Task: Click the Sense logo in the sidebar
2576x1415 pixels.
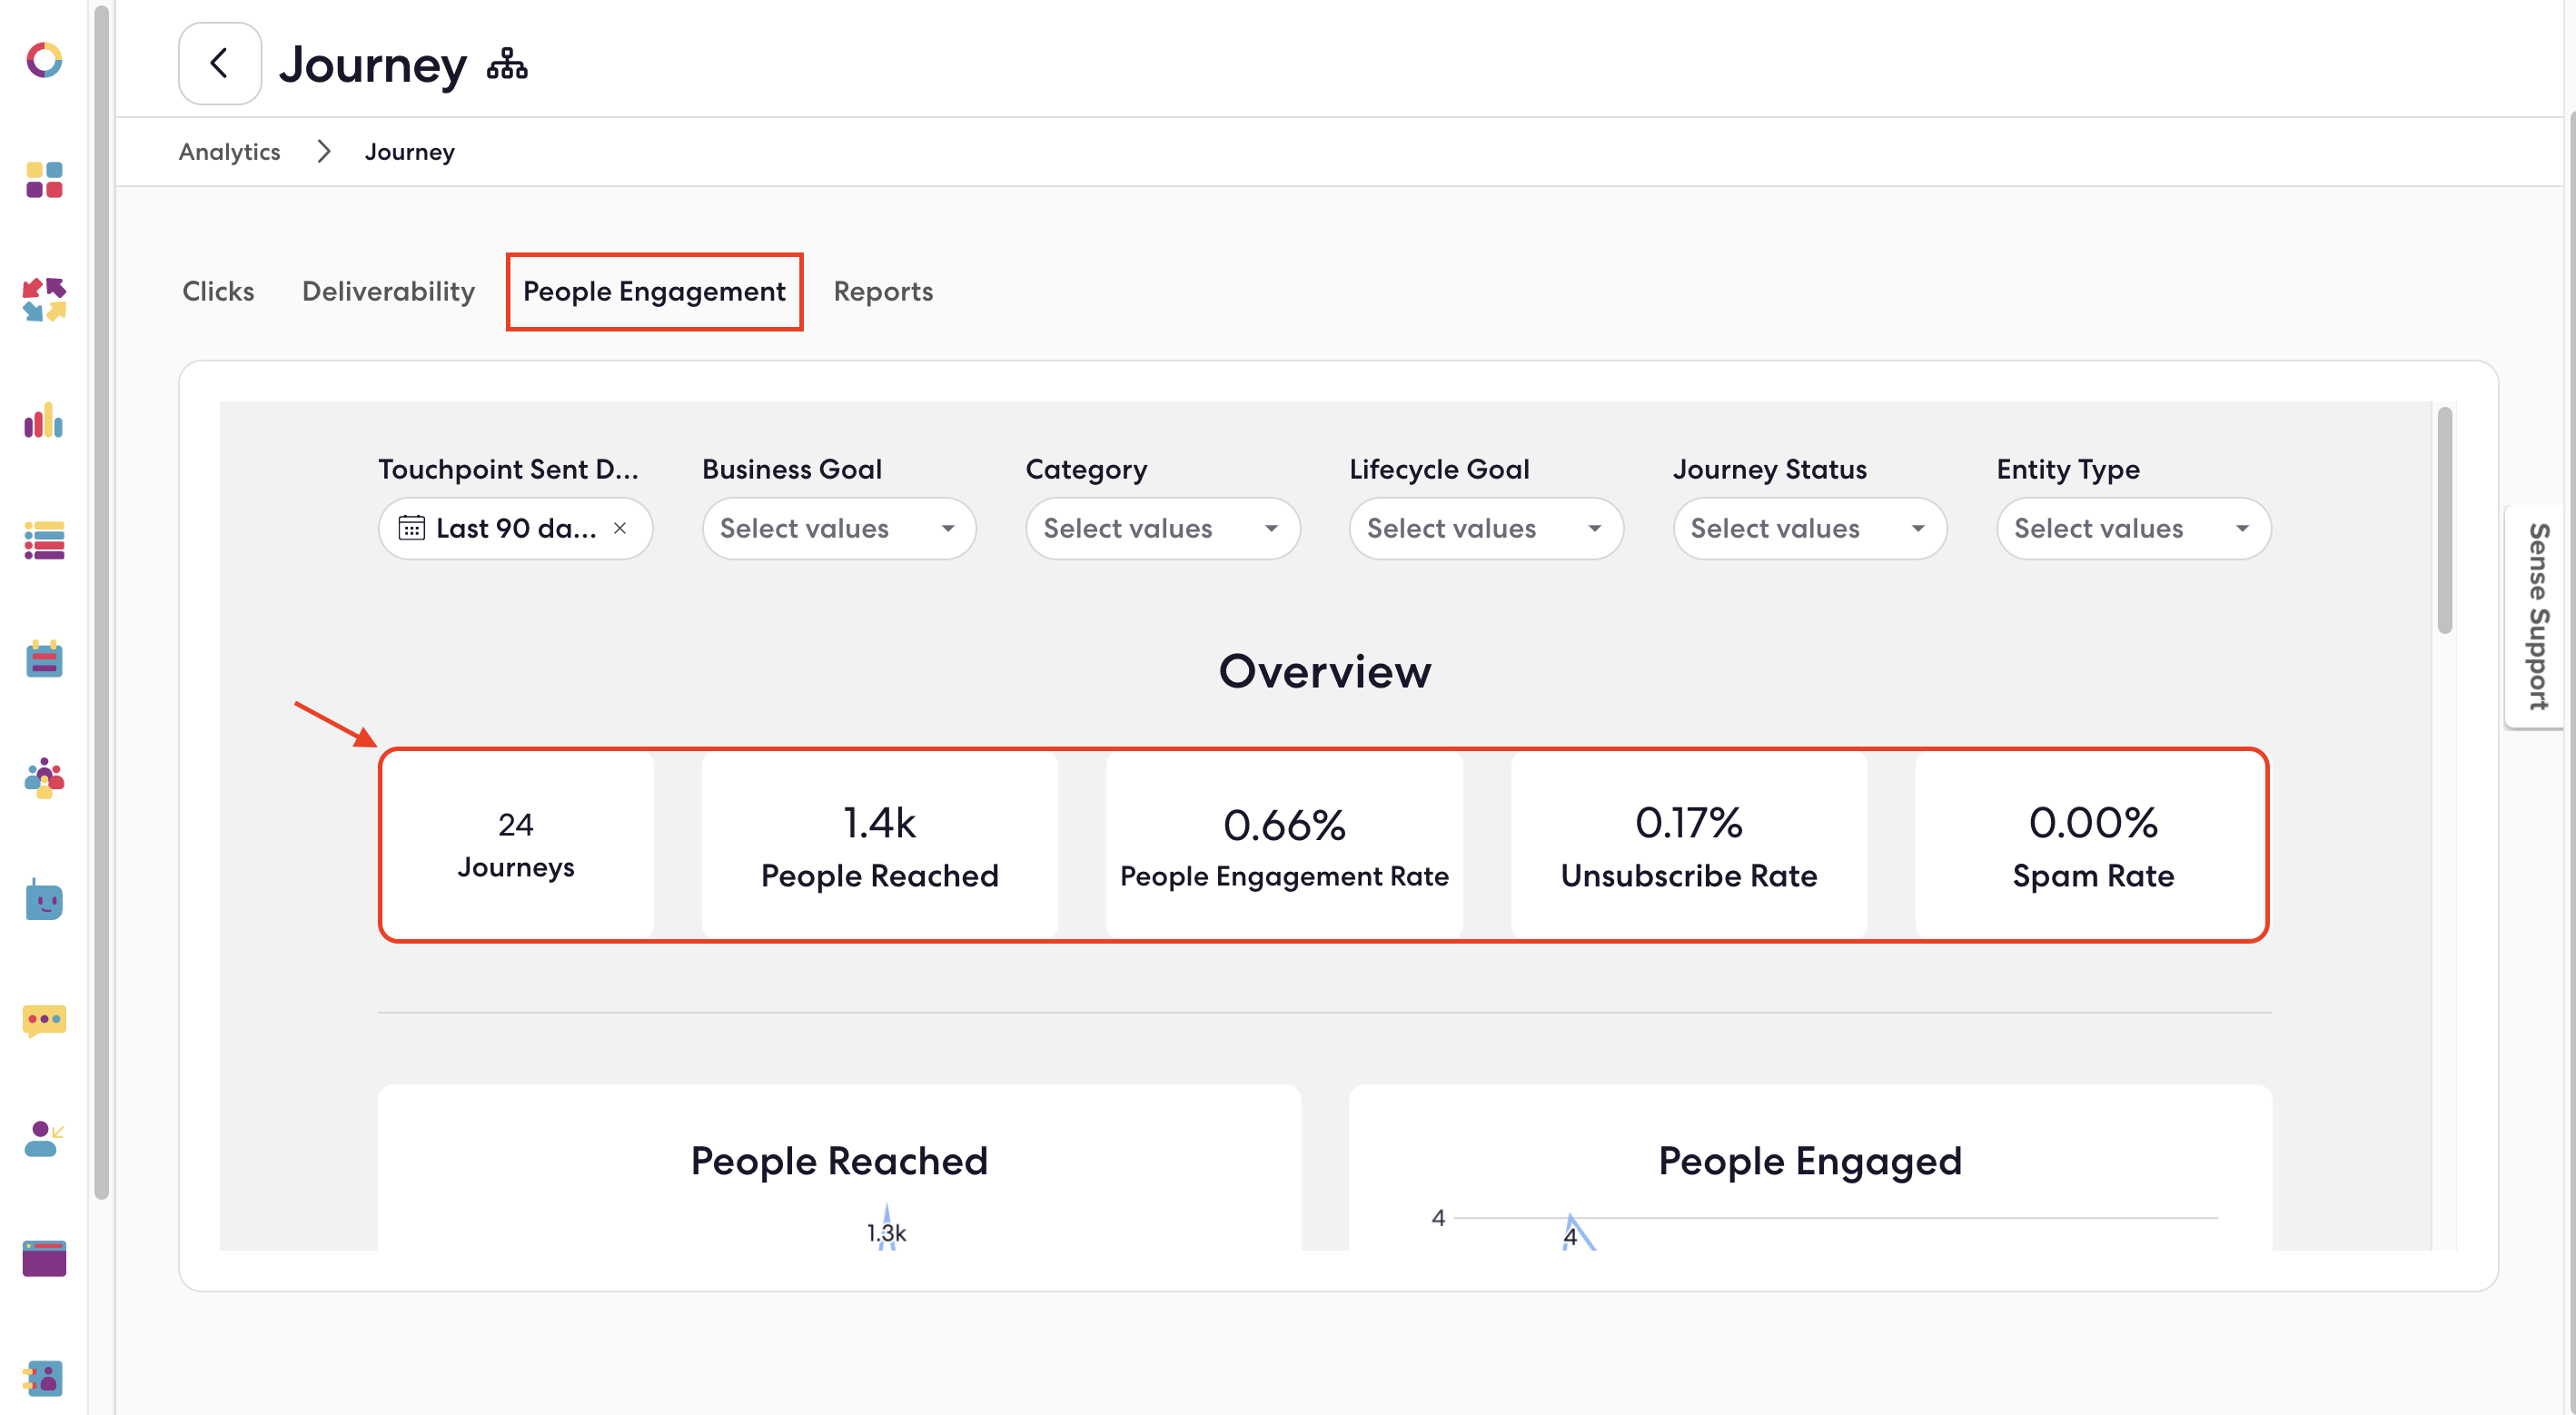Action: (44, 60)
